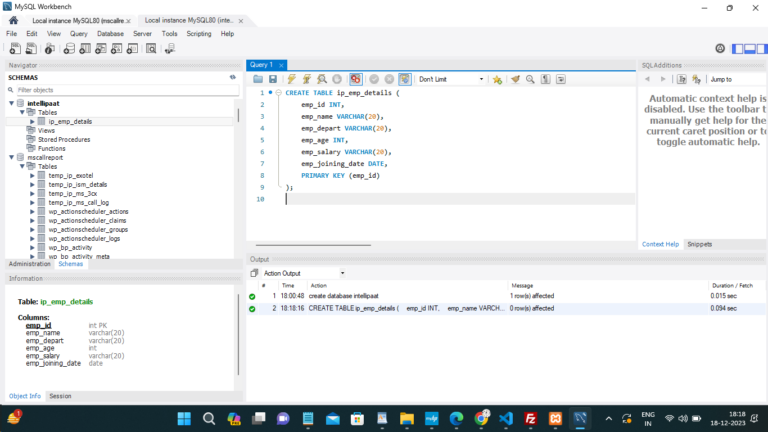Toggle auto-commit mode

coord(405,79)
